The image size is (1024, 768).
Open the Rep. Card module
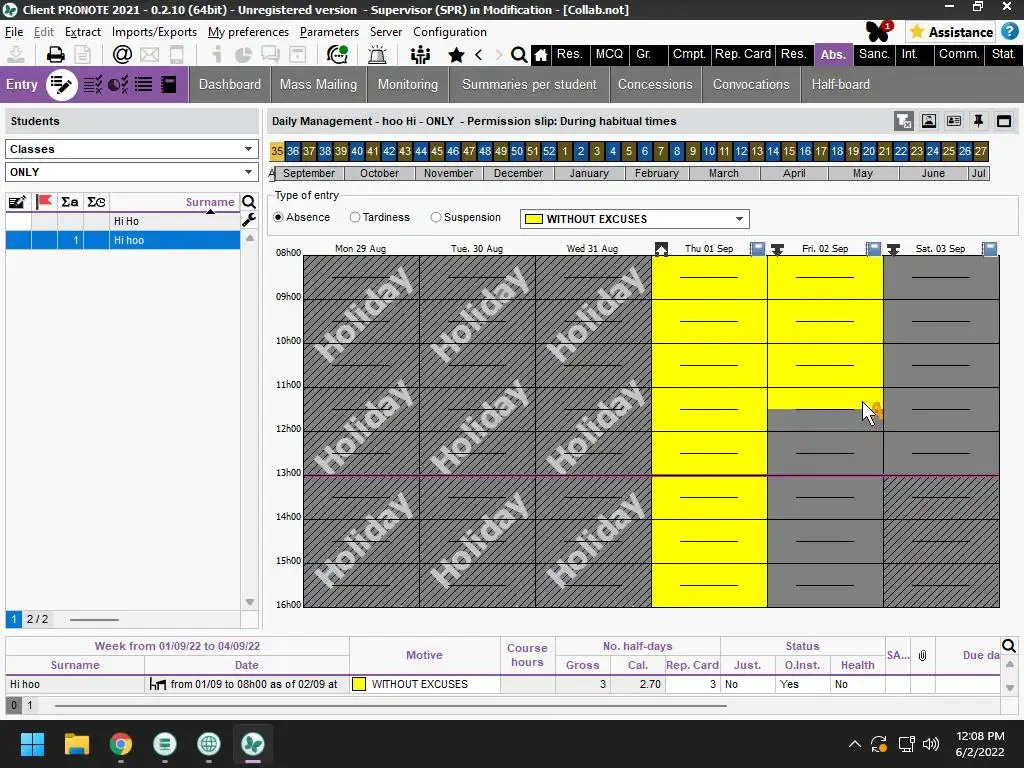(x=743, y=54)
